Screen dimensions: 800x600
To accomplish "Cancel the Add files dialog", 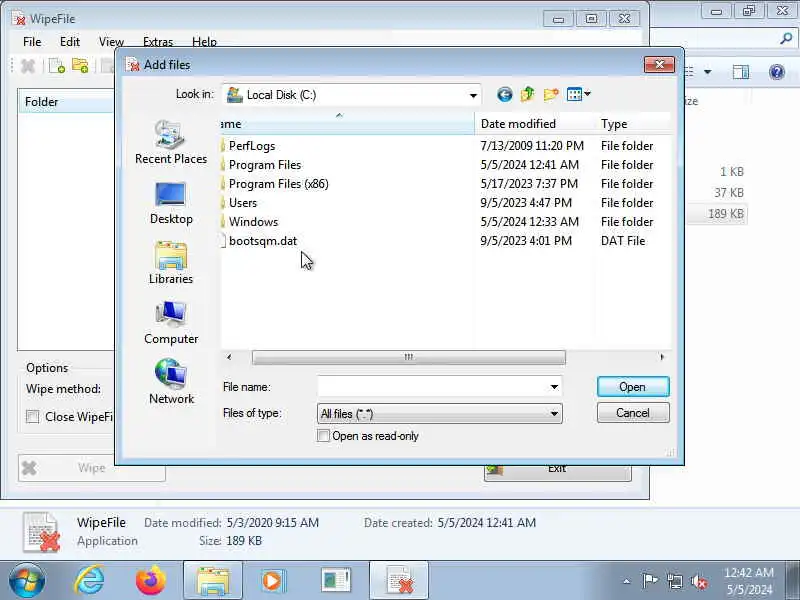I will tap(633, 413).
